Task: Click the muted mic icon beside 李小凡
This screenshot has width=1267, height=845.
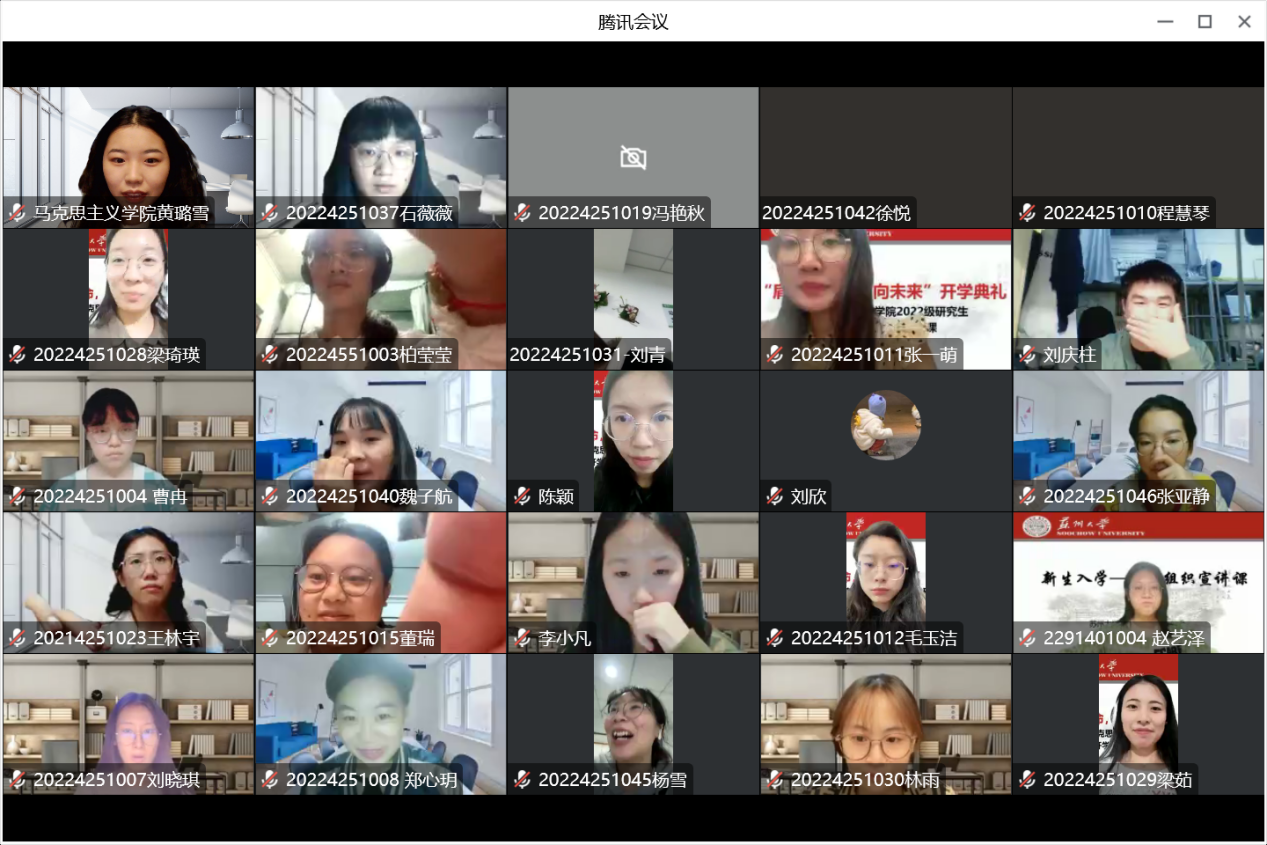Action: point(522,639)
